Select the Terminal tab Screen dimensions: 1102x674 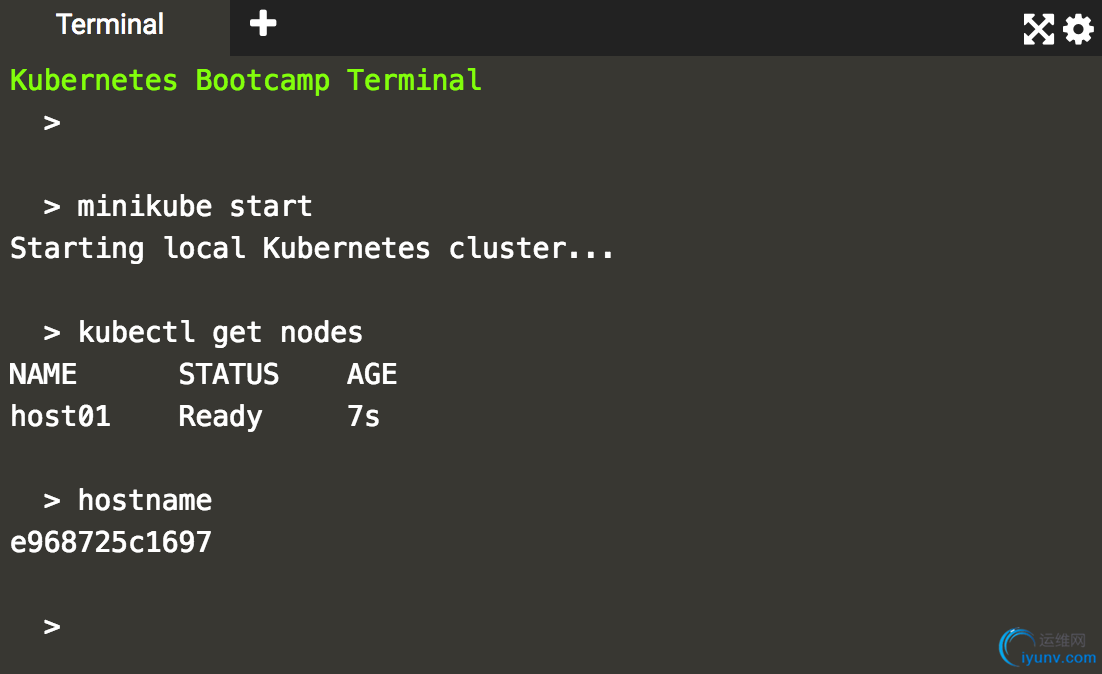[110, 25]
